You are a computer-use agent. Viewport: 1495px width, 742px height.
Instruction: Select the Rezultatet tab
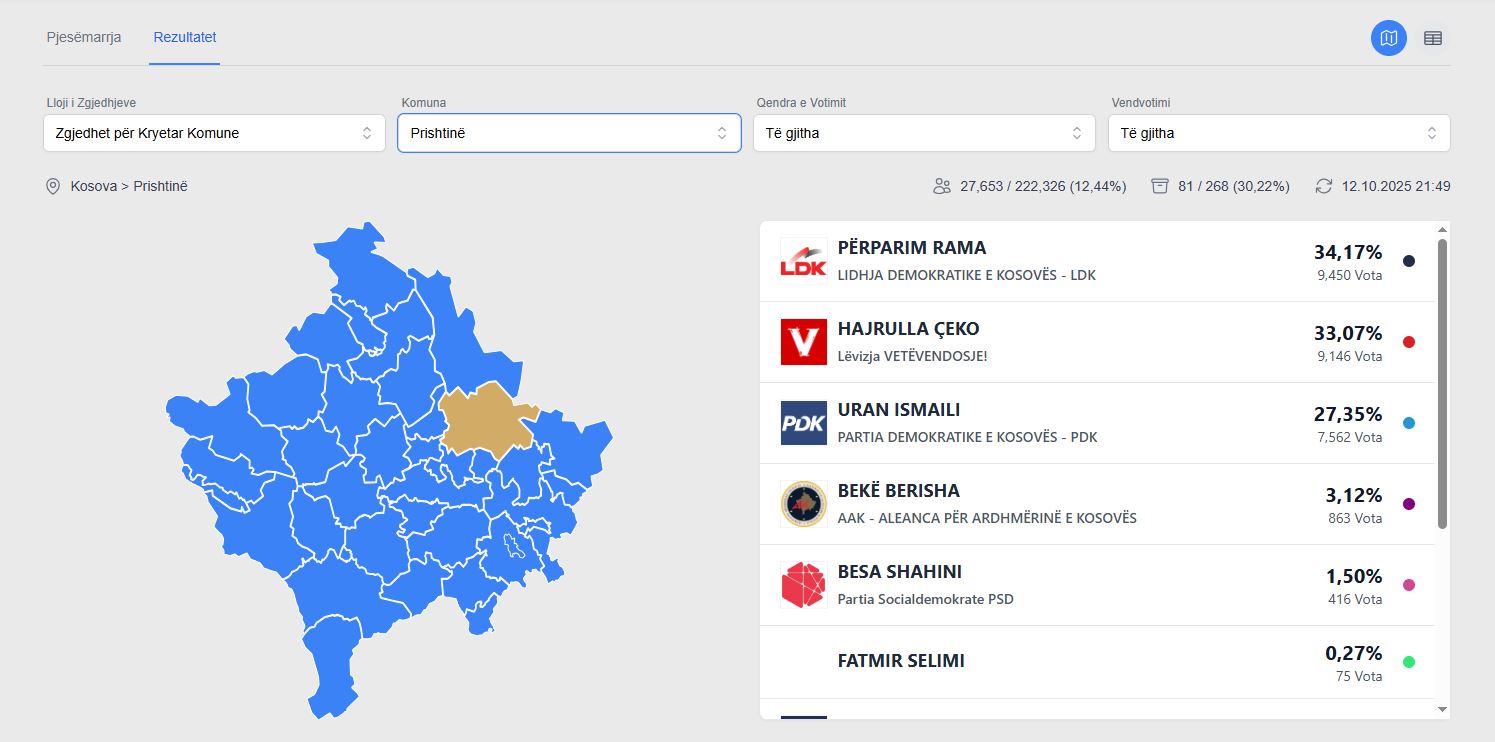click(x=185, y=38)
